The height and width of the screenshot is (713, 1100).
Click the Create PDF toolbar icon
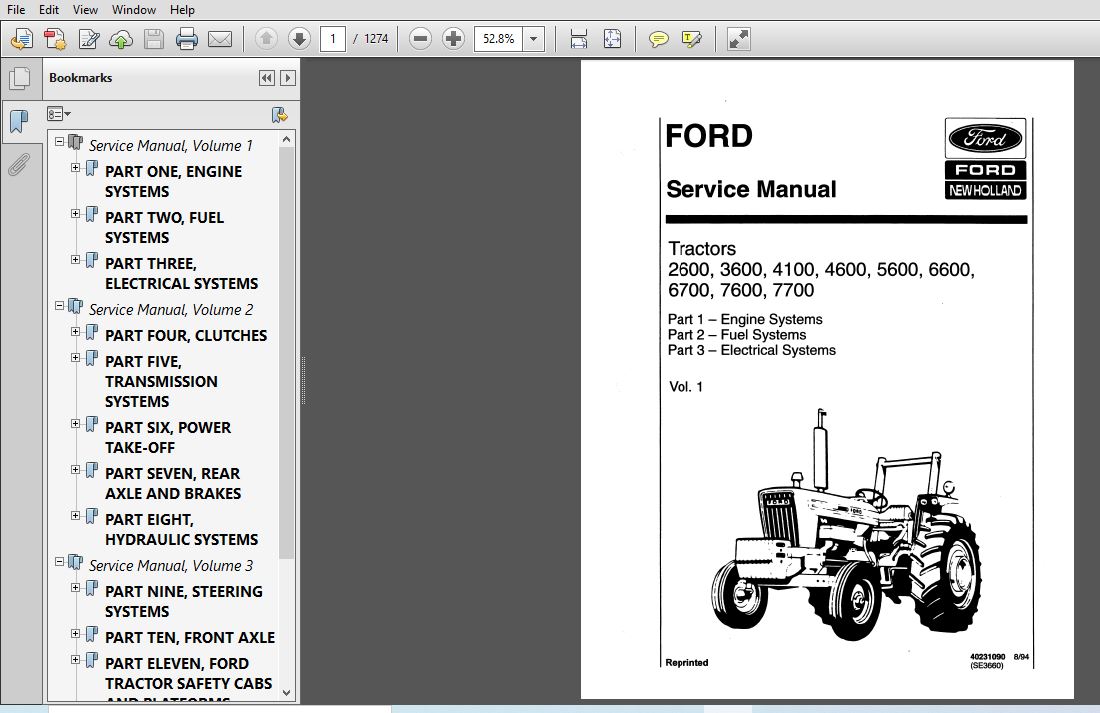tap(55, 39)
